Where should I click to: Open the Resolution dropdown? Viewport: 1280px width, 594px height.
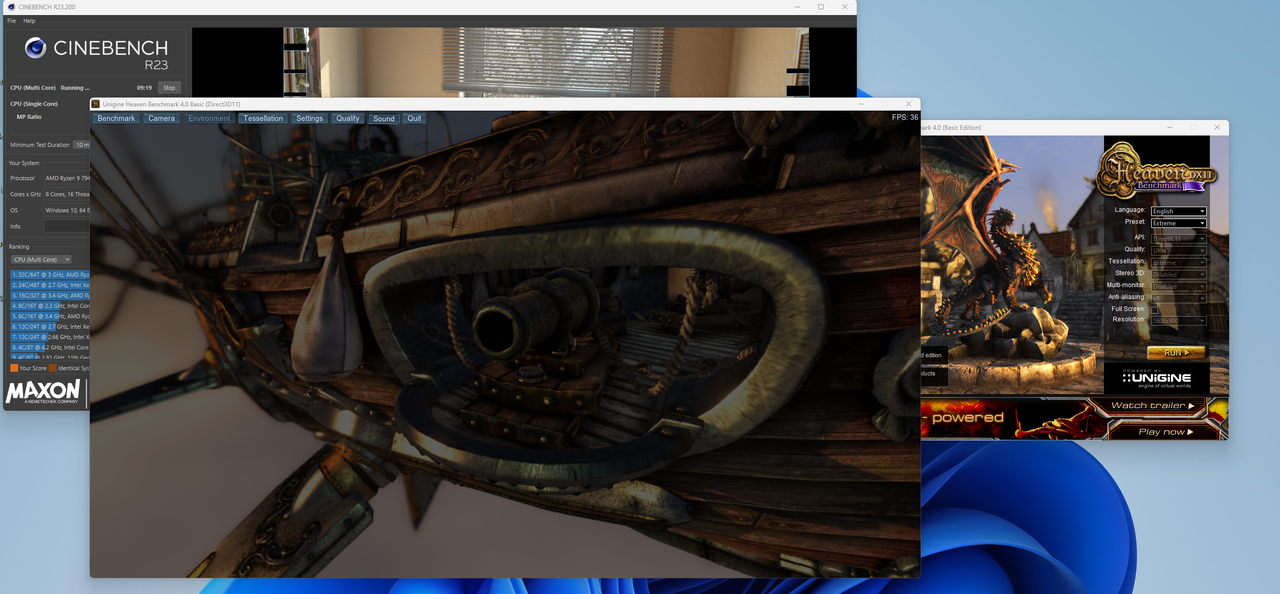[1178, 320]
